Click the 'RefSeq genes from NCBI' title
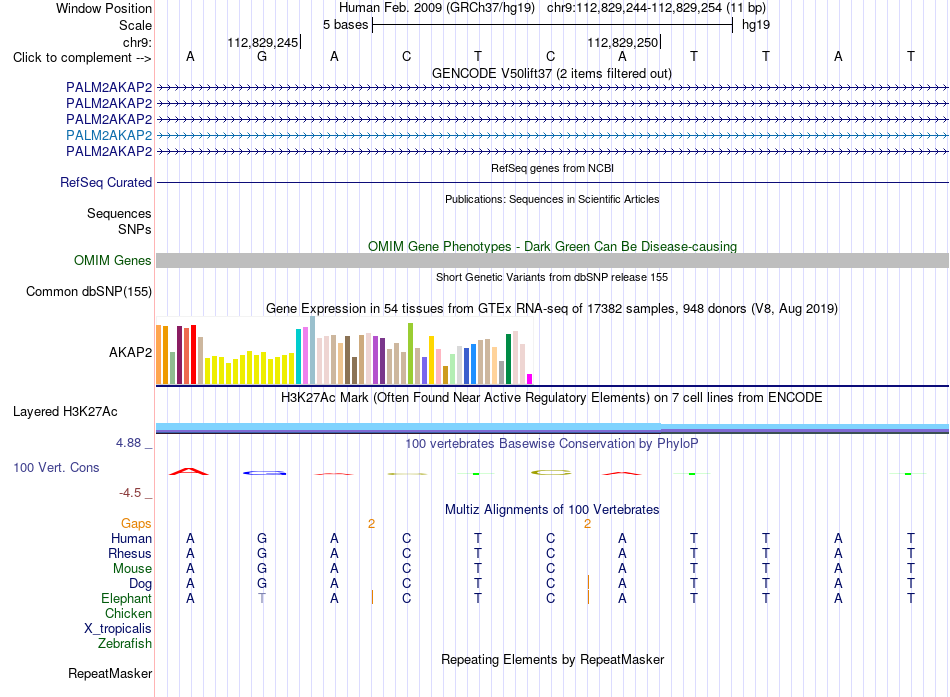Viewport: 950px width, 697px height. pos(553,168)
